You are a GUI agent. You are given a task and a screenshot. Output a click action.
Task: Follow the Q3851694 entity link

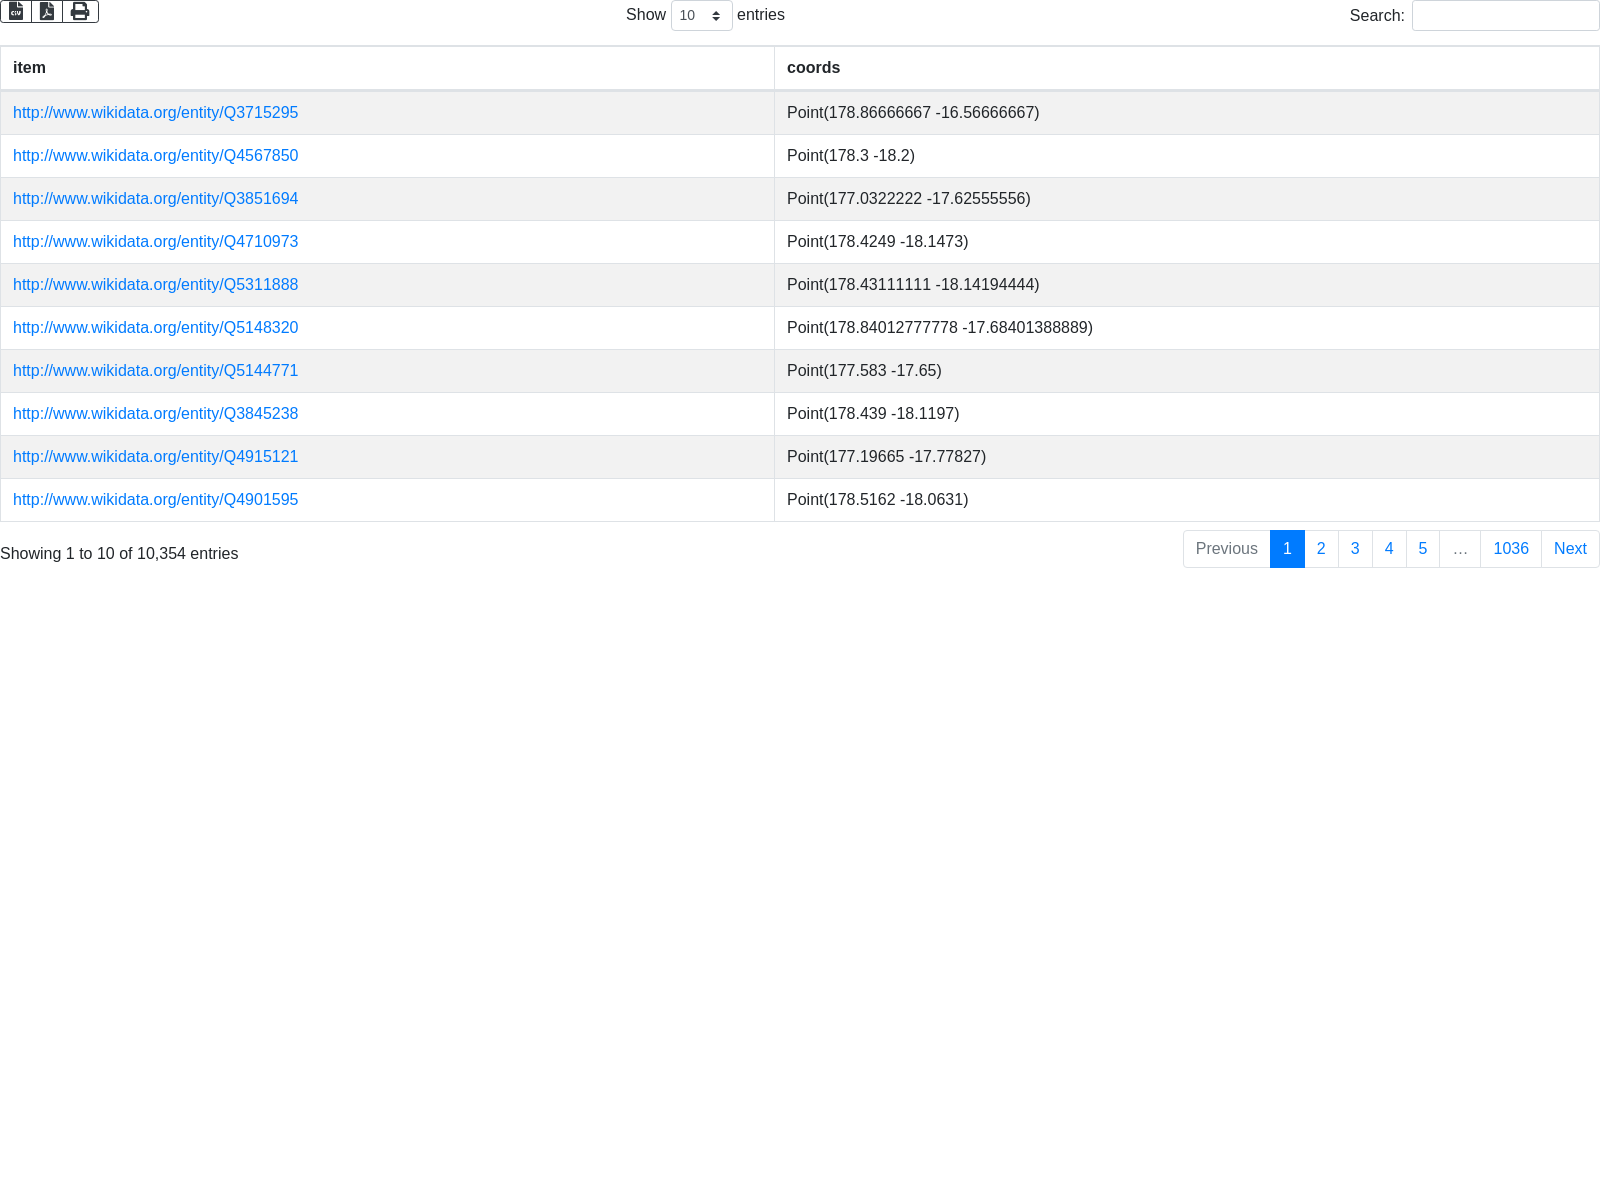155,199
